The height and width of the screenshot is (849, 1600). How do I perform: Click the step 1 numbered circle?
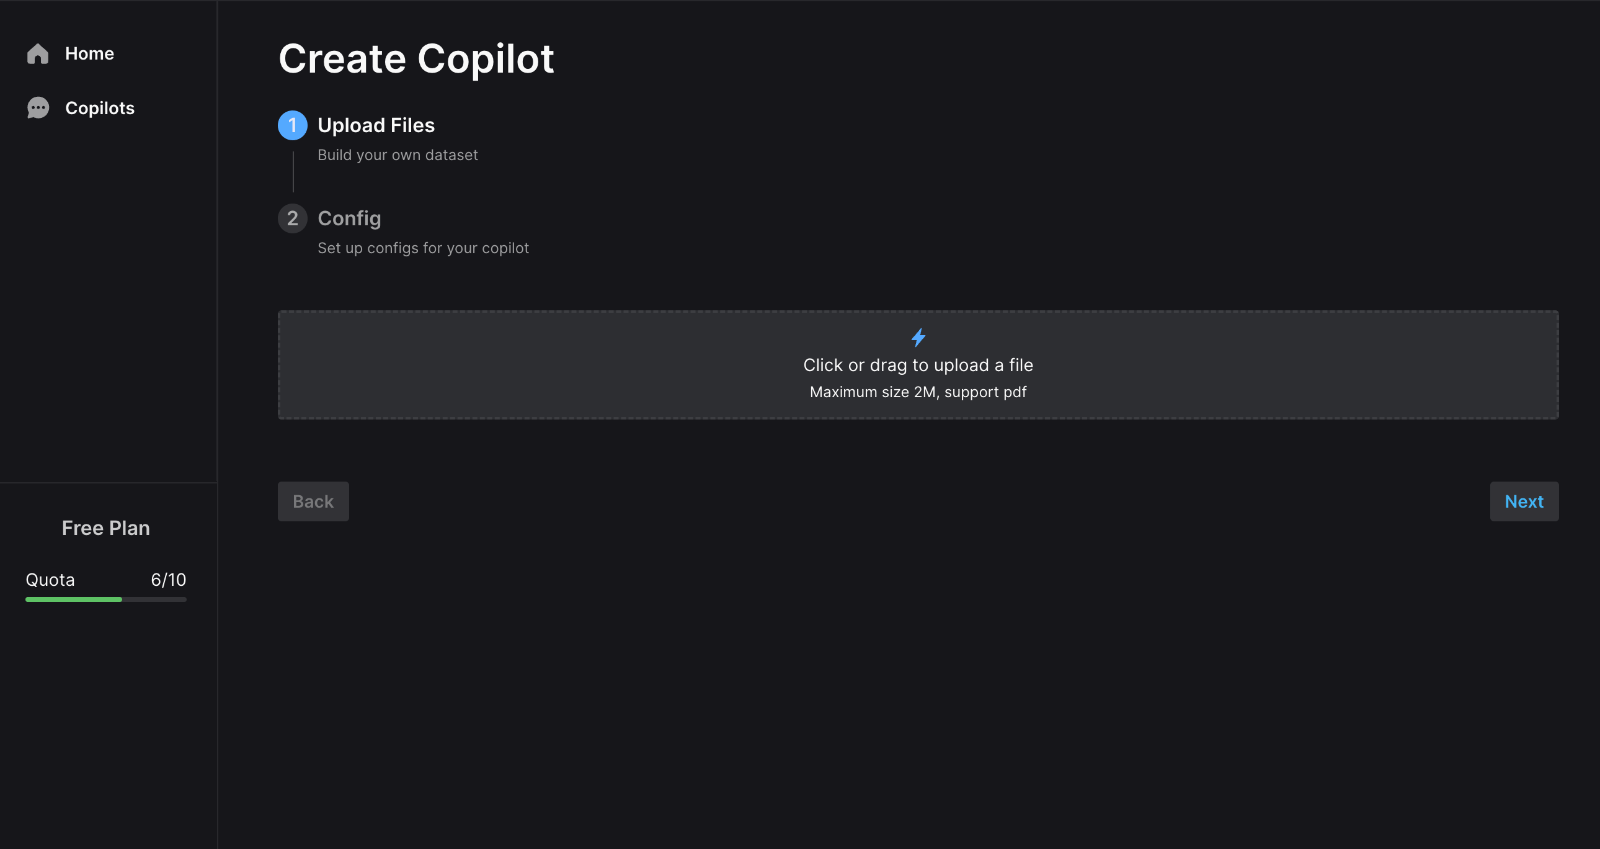(x=292, y=126)
